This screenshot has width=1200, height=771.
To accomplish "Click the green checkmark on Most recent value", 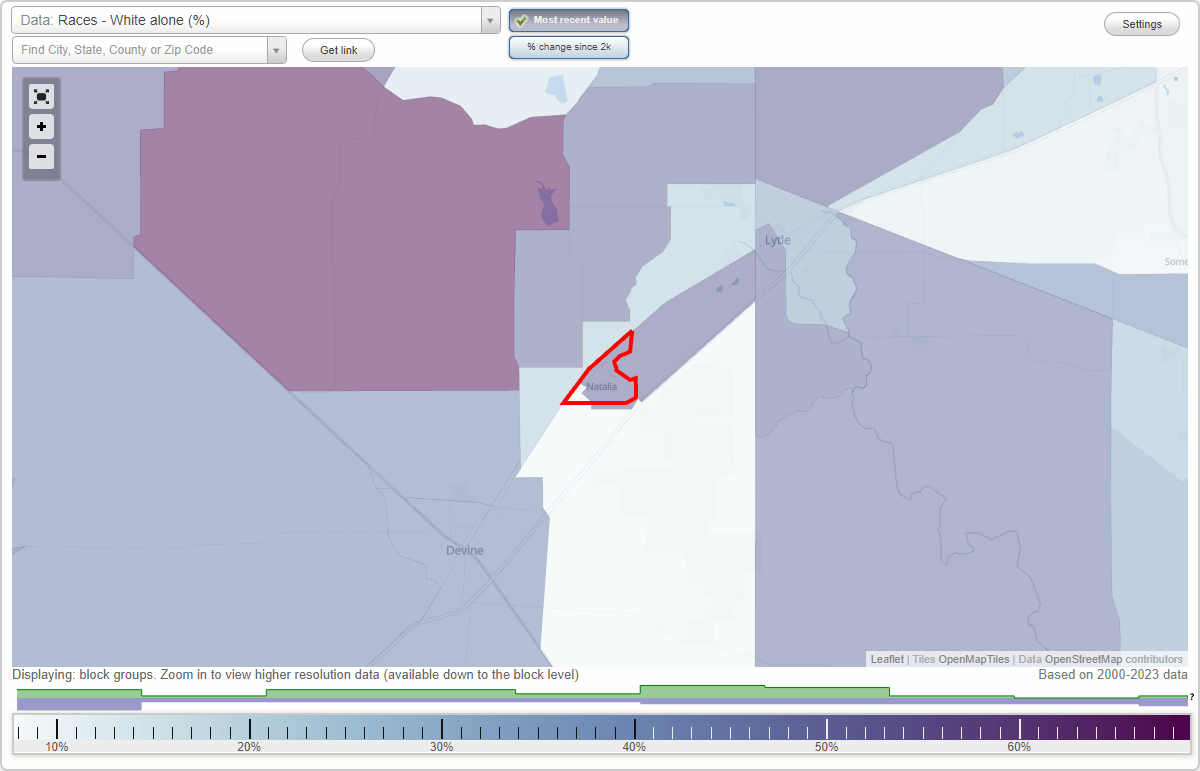I will click(x=522, y=20).
